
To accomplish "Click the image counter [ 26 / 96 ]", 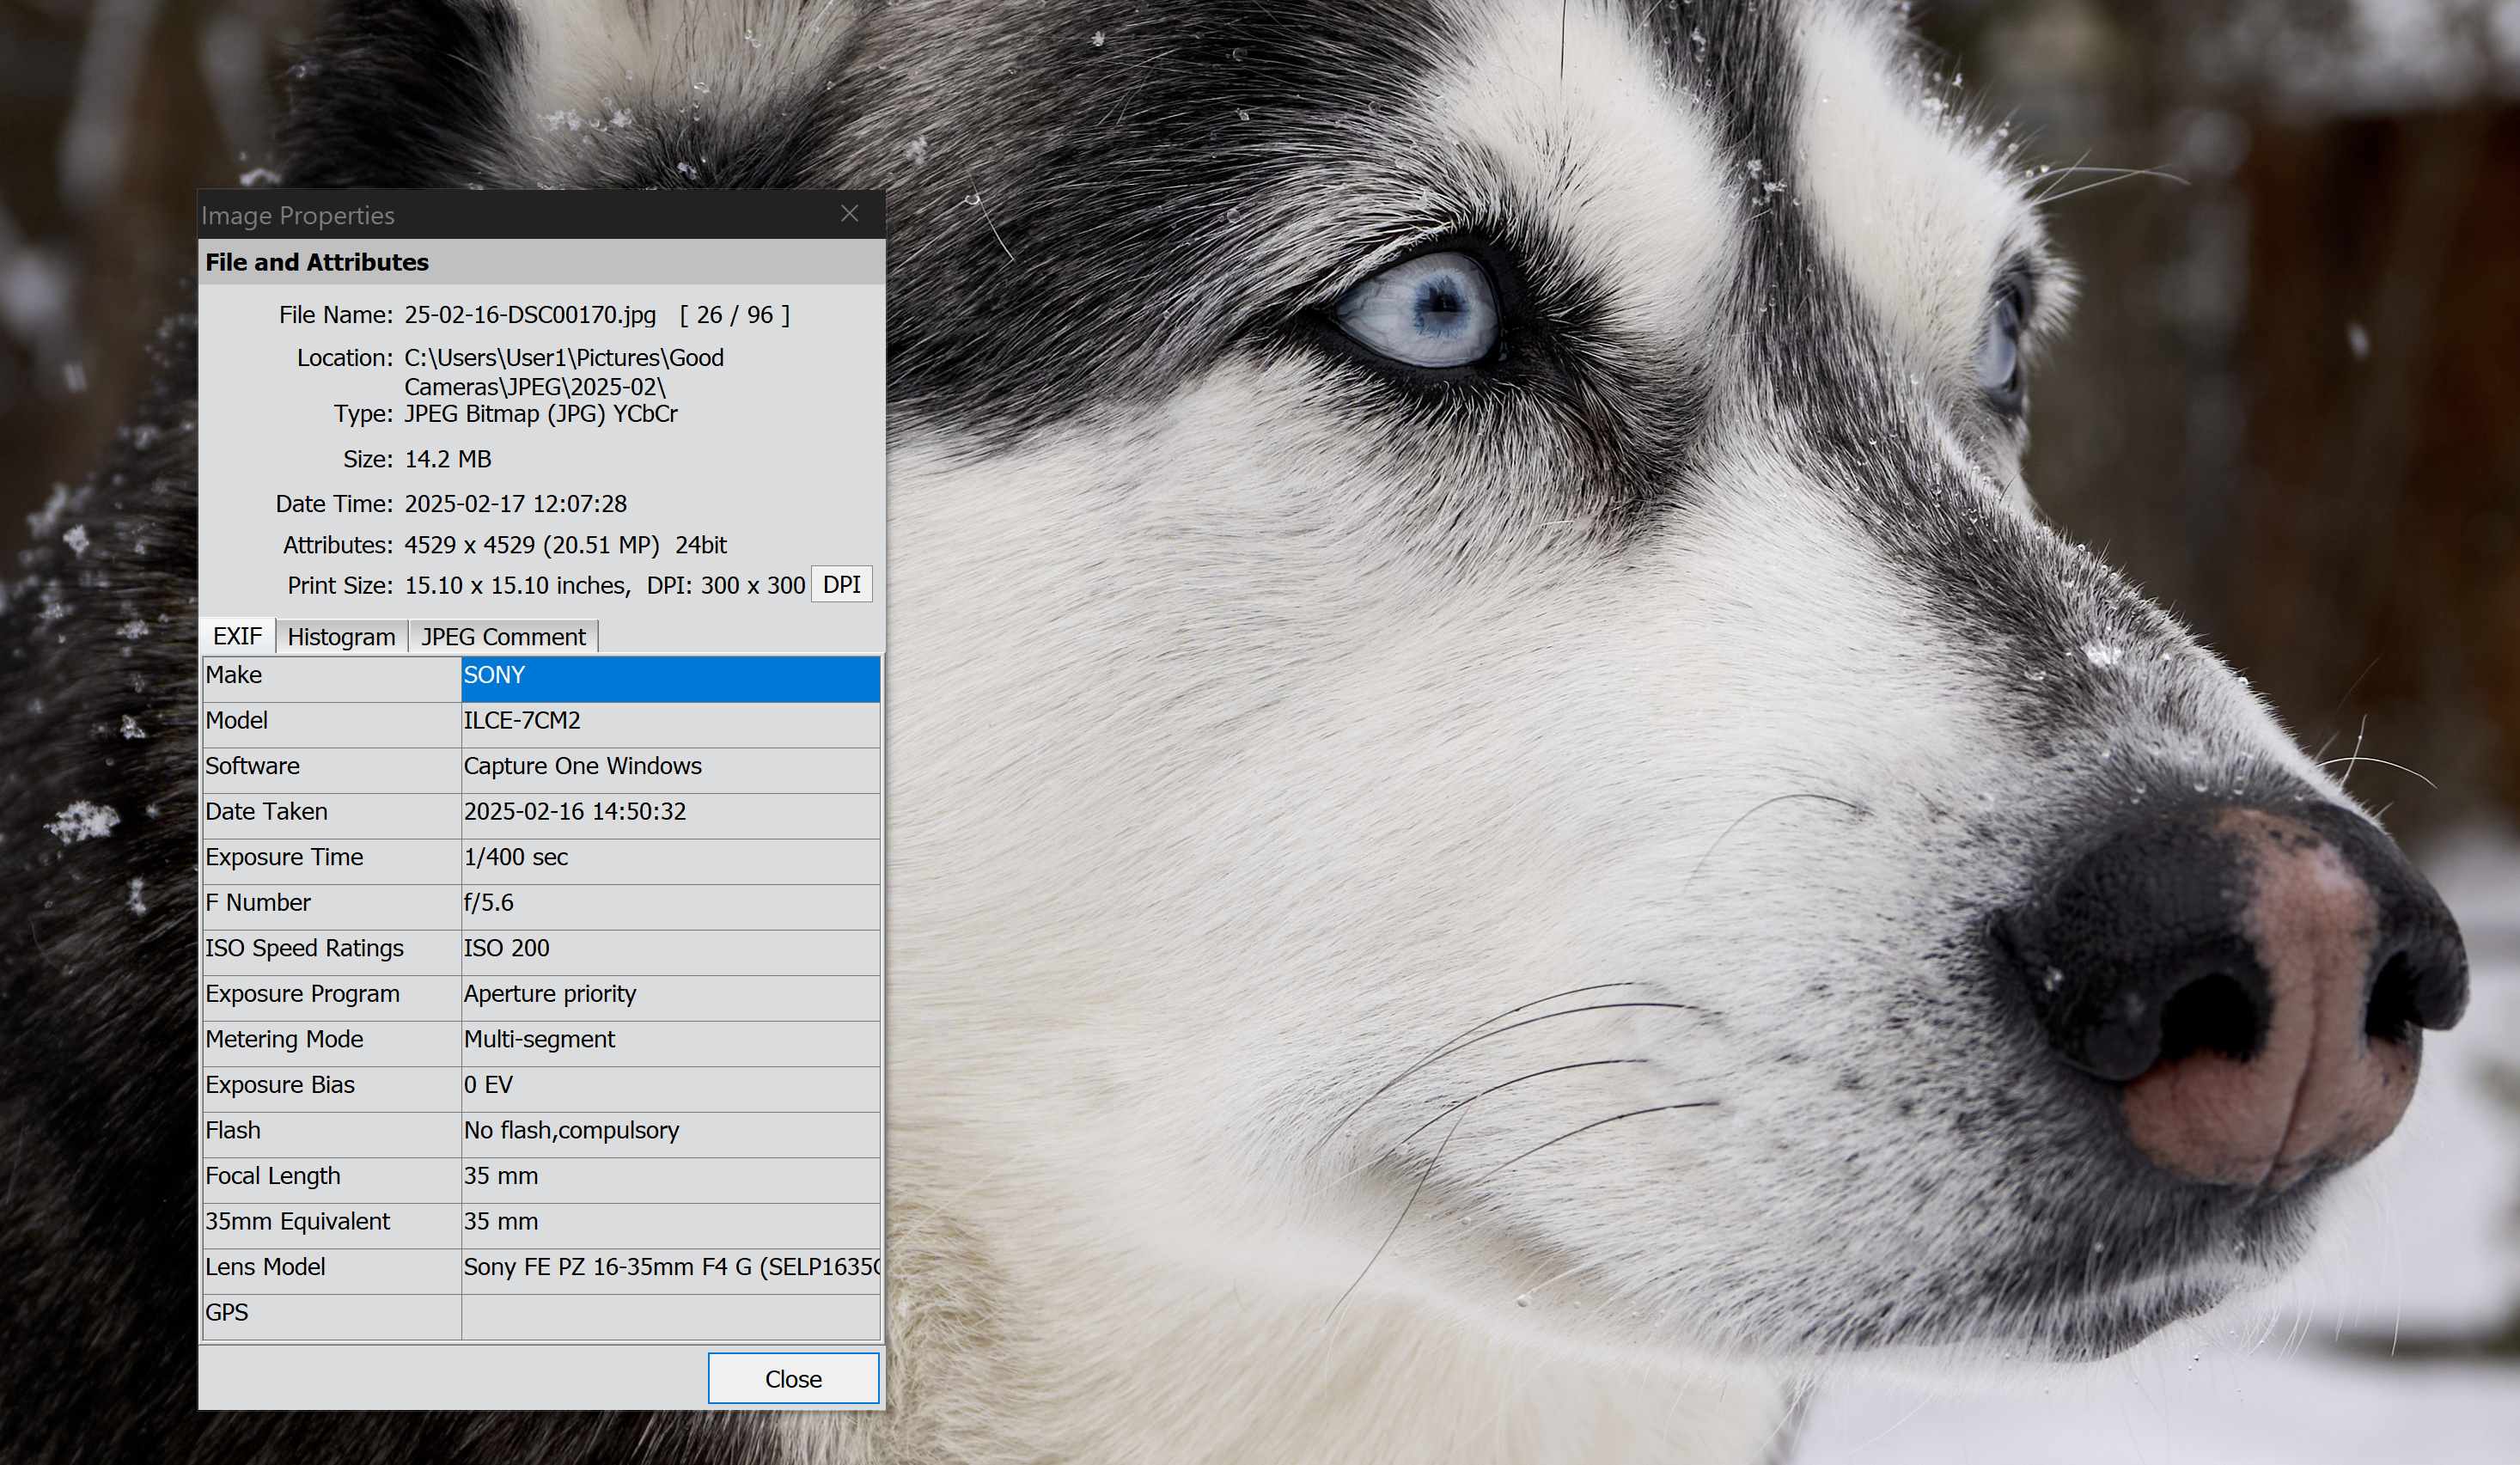I will 735,315.
